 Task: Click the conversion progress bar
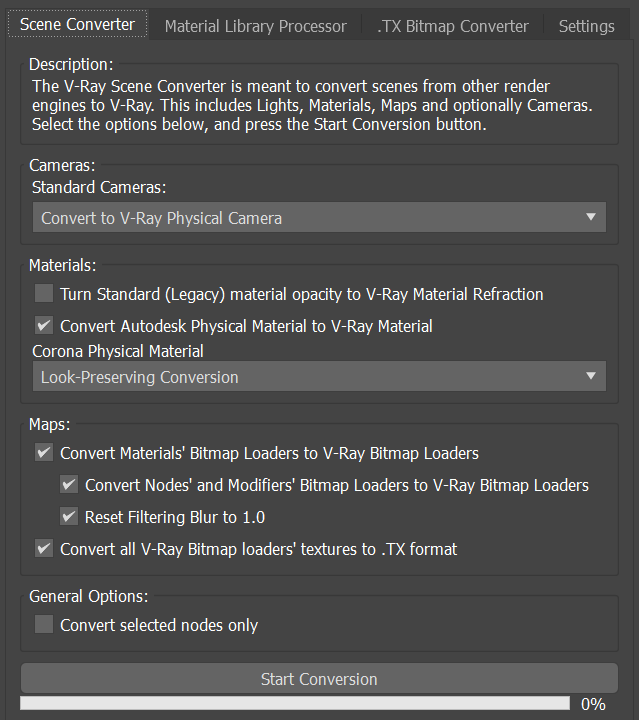(295, 703)
